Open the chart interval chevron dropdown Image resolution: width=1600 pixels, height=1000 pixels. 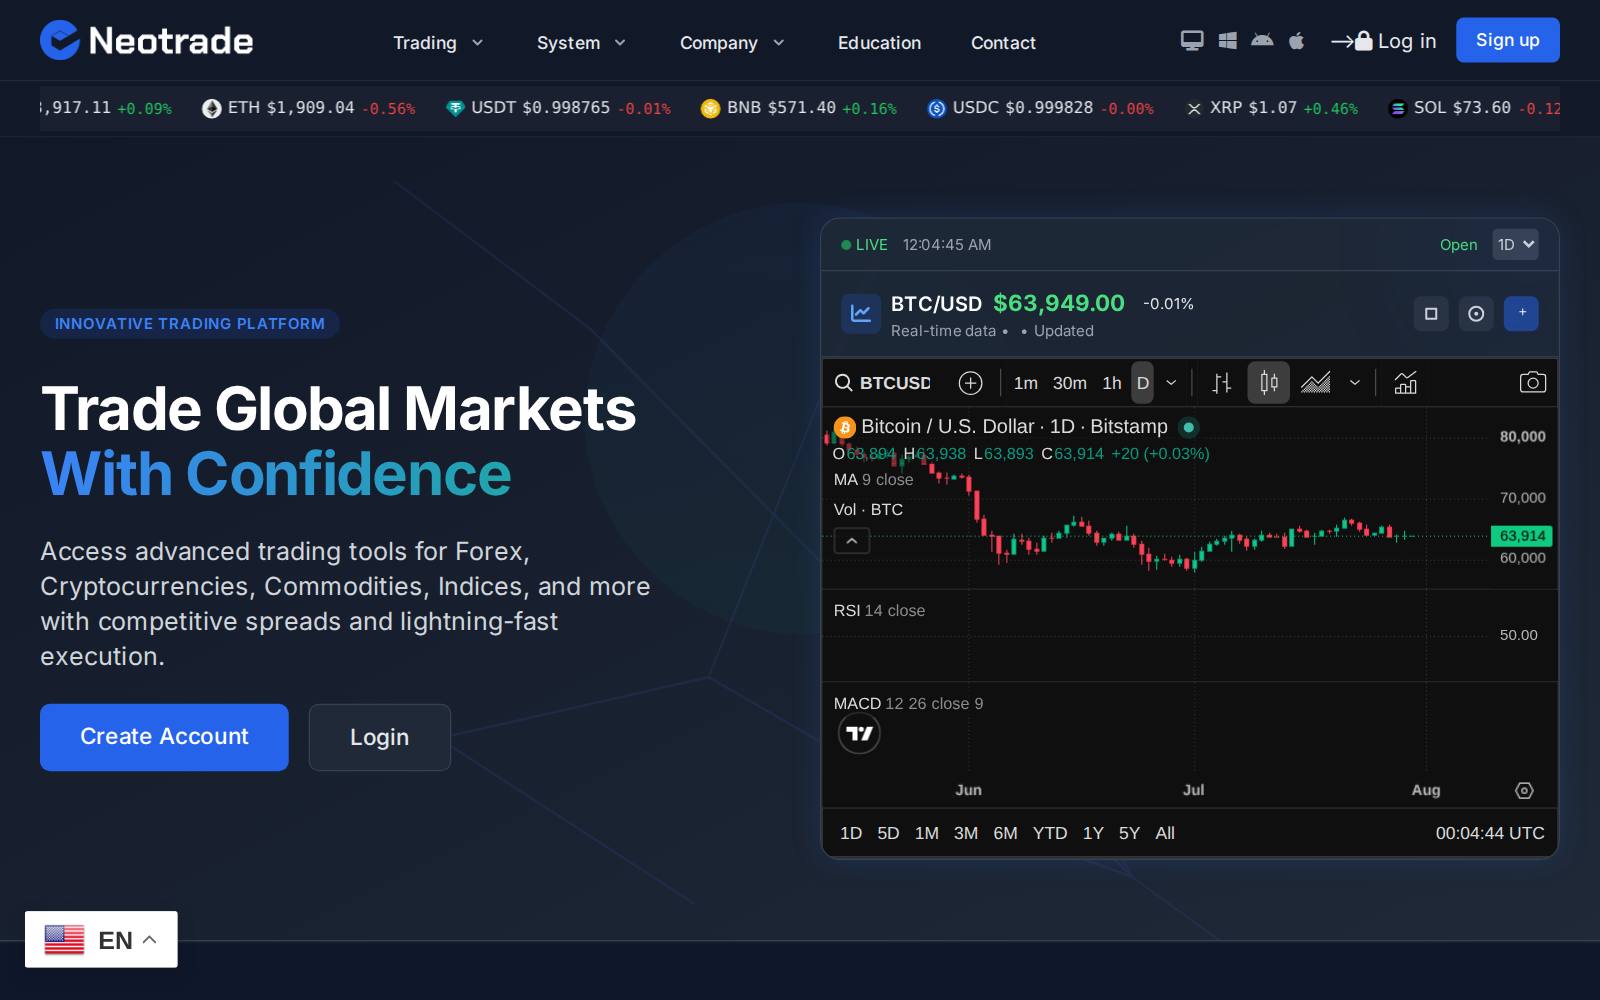pos(1171,383)
